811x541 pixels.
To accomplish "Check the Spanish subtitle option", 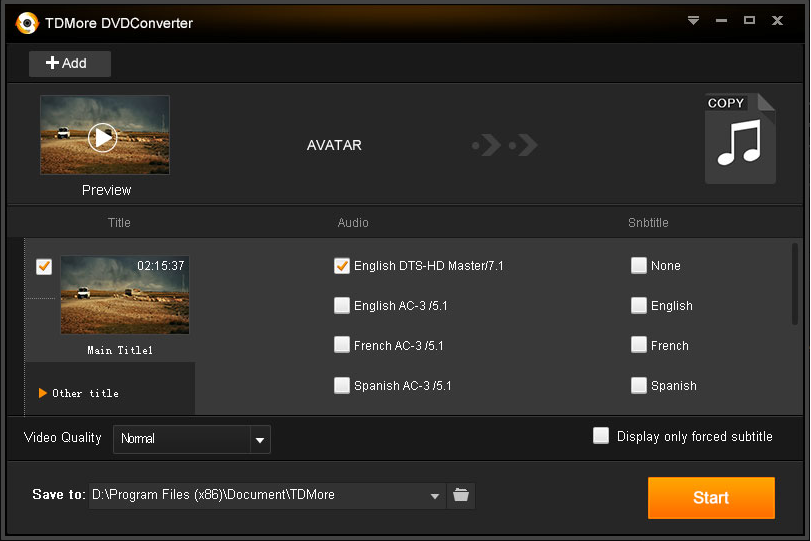I will [639, 385].
